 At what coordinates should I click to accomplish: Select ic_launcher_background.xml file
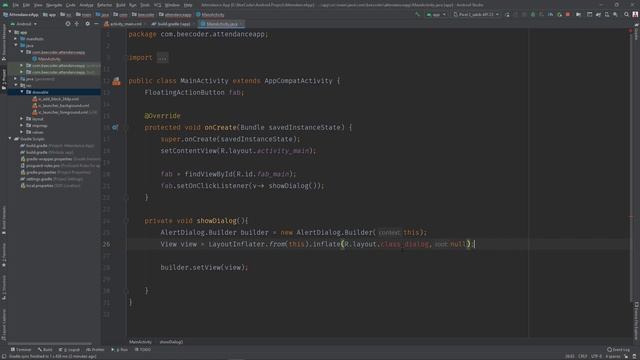(x=61, y=105)
